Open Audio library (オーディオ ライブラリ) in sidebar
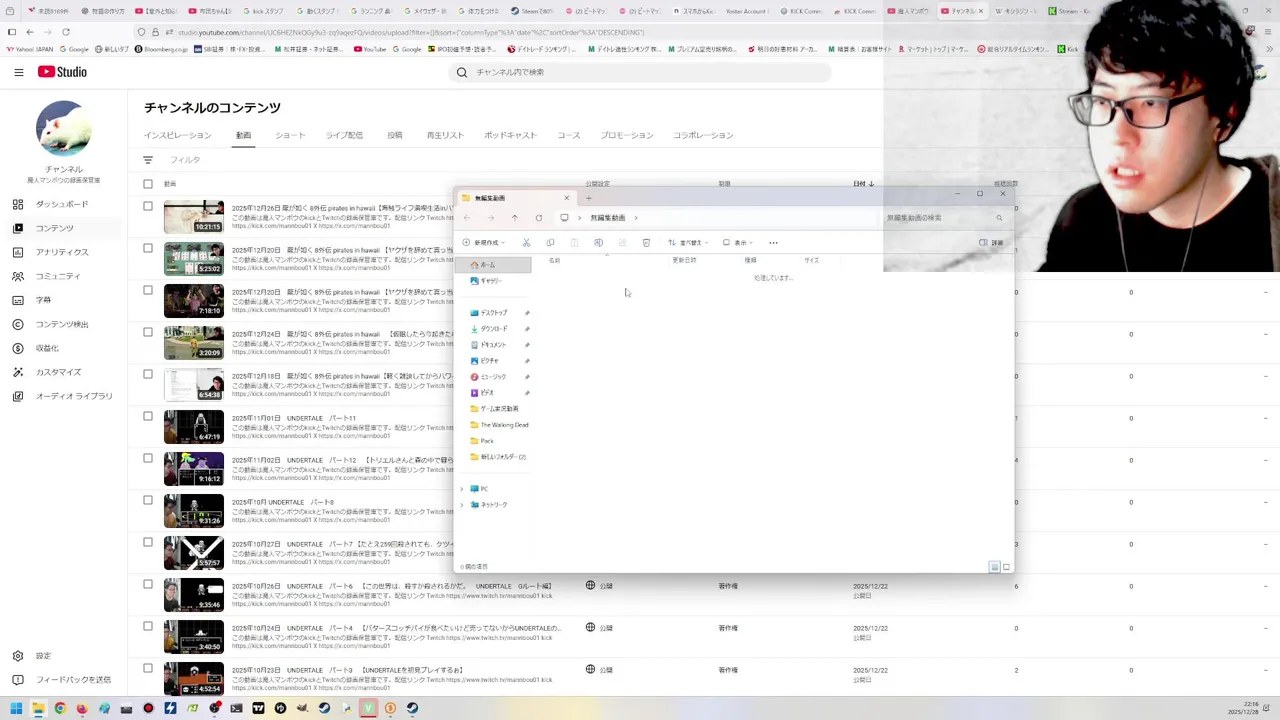Screen dimensions: 1280x720 (x=73, y=396)
